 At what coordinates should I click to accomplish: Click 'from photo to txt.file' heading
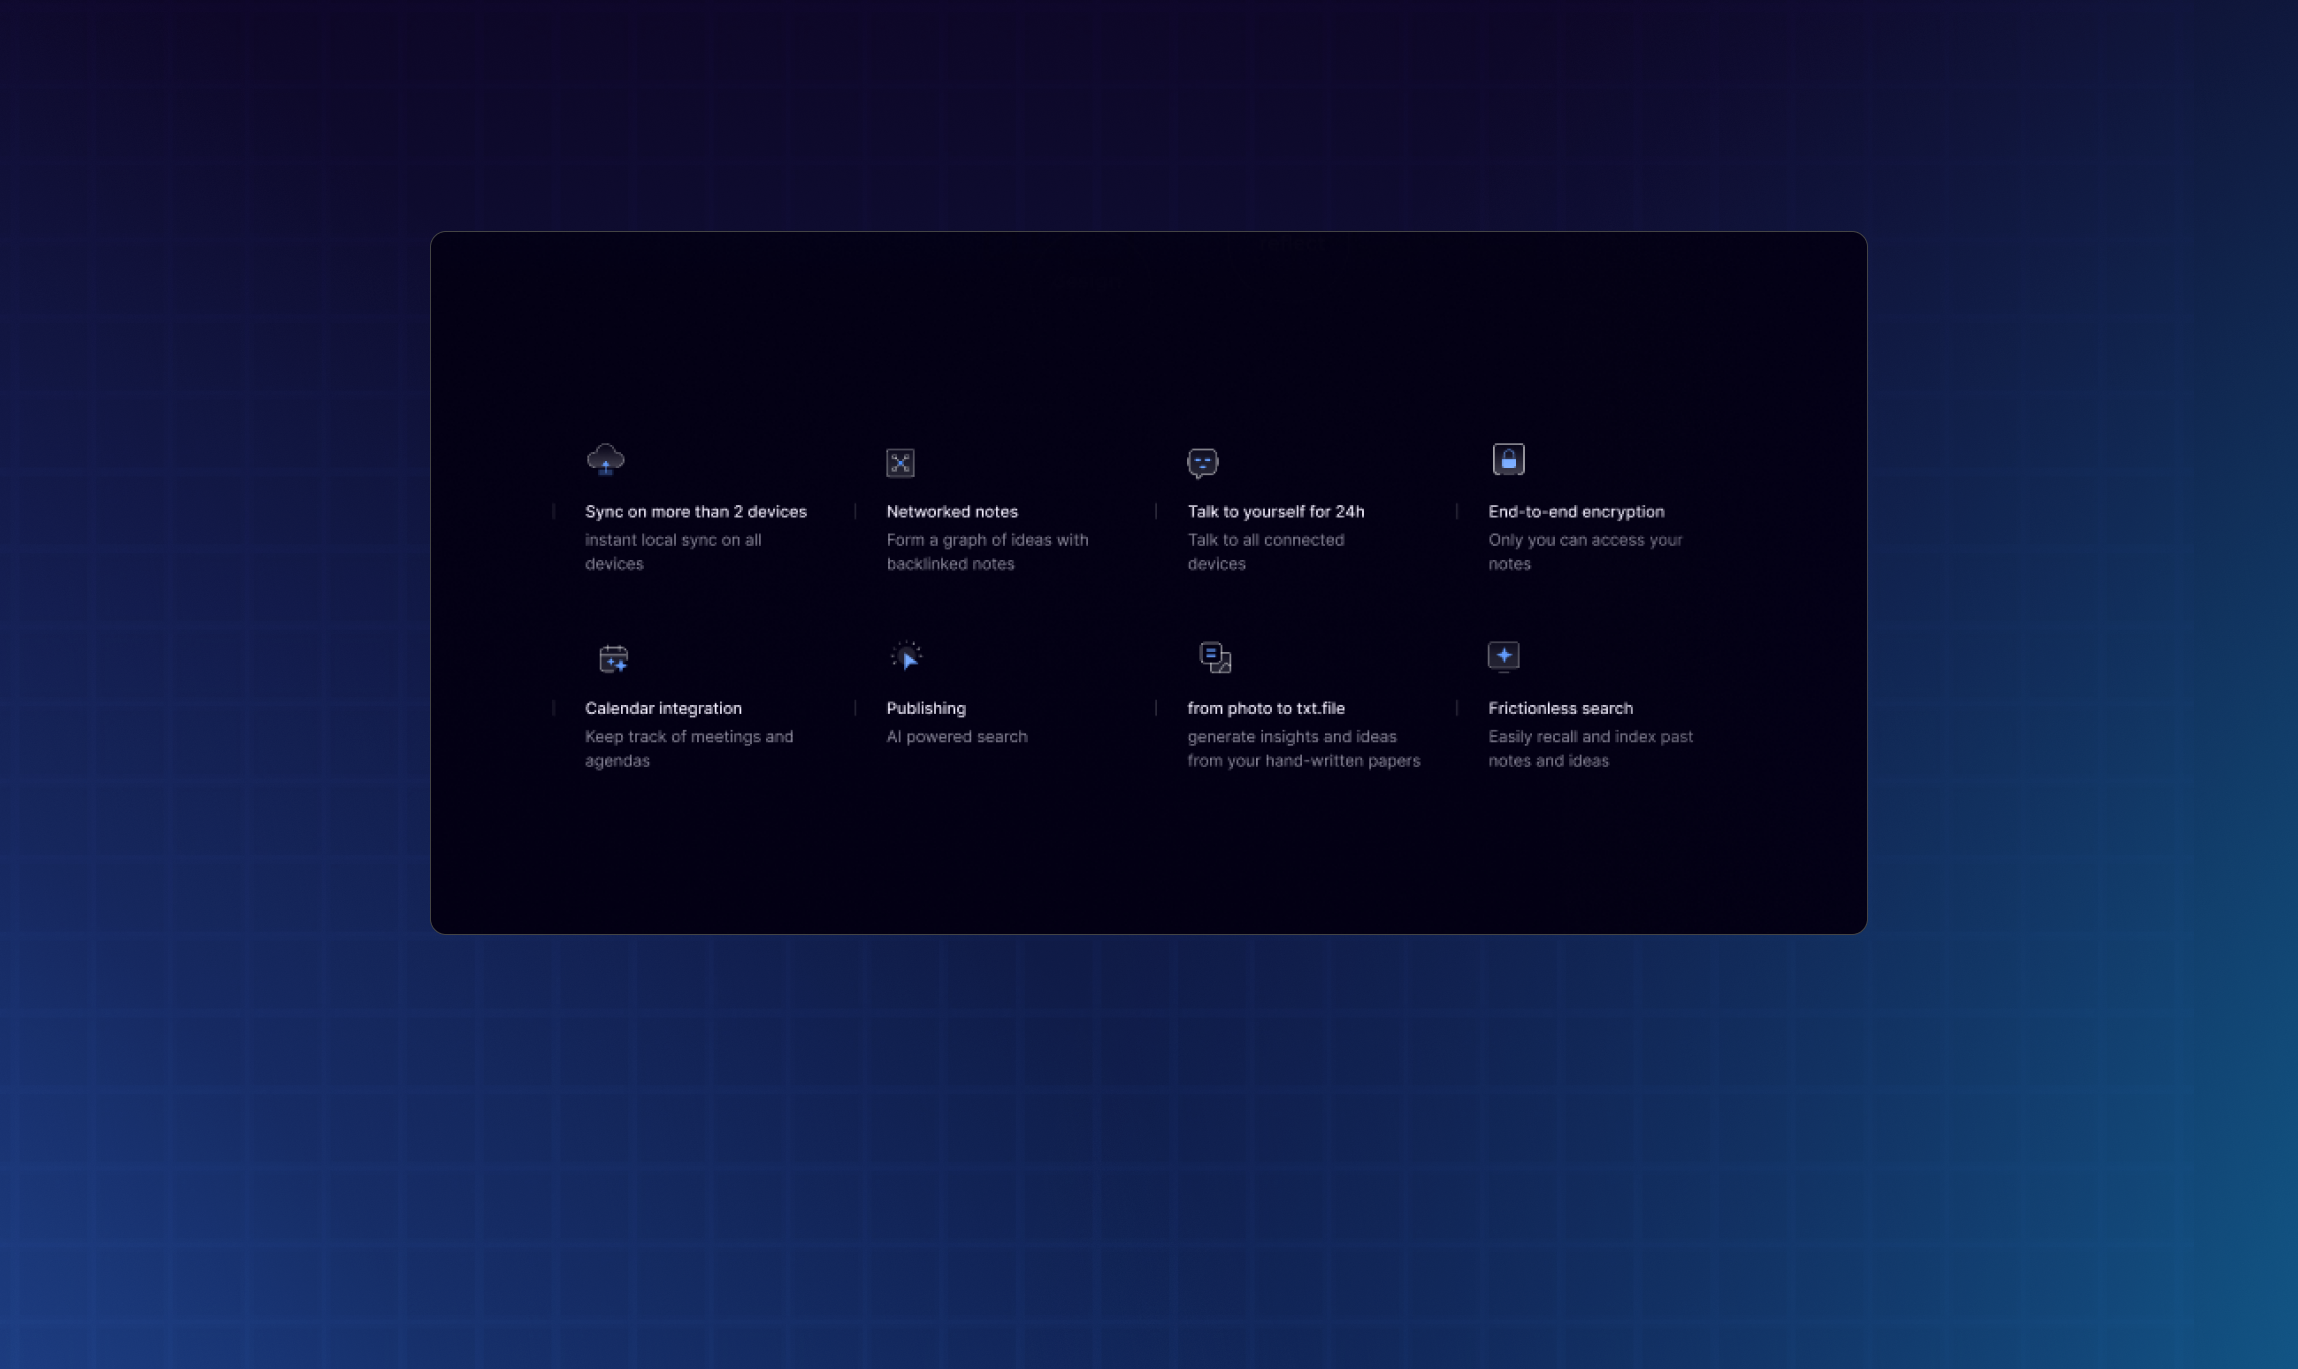1265,708
